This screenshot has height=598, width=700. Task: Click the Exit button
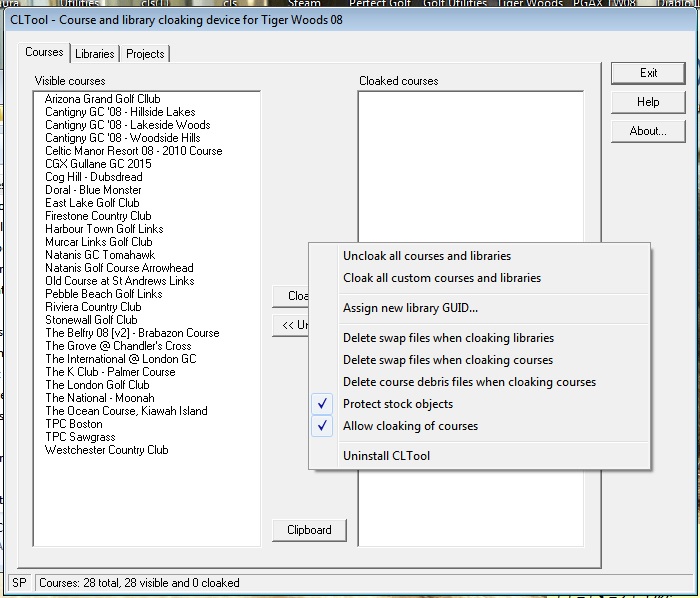[648, 73]
